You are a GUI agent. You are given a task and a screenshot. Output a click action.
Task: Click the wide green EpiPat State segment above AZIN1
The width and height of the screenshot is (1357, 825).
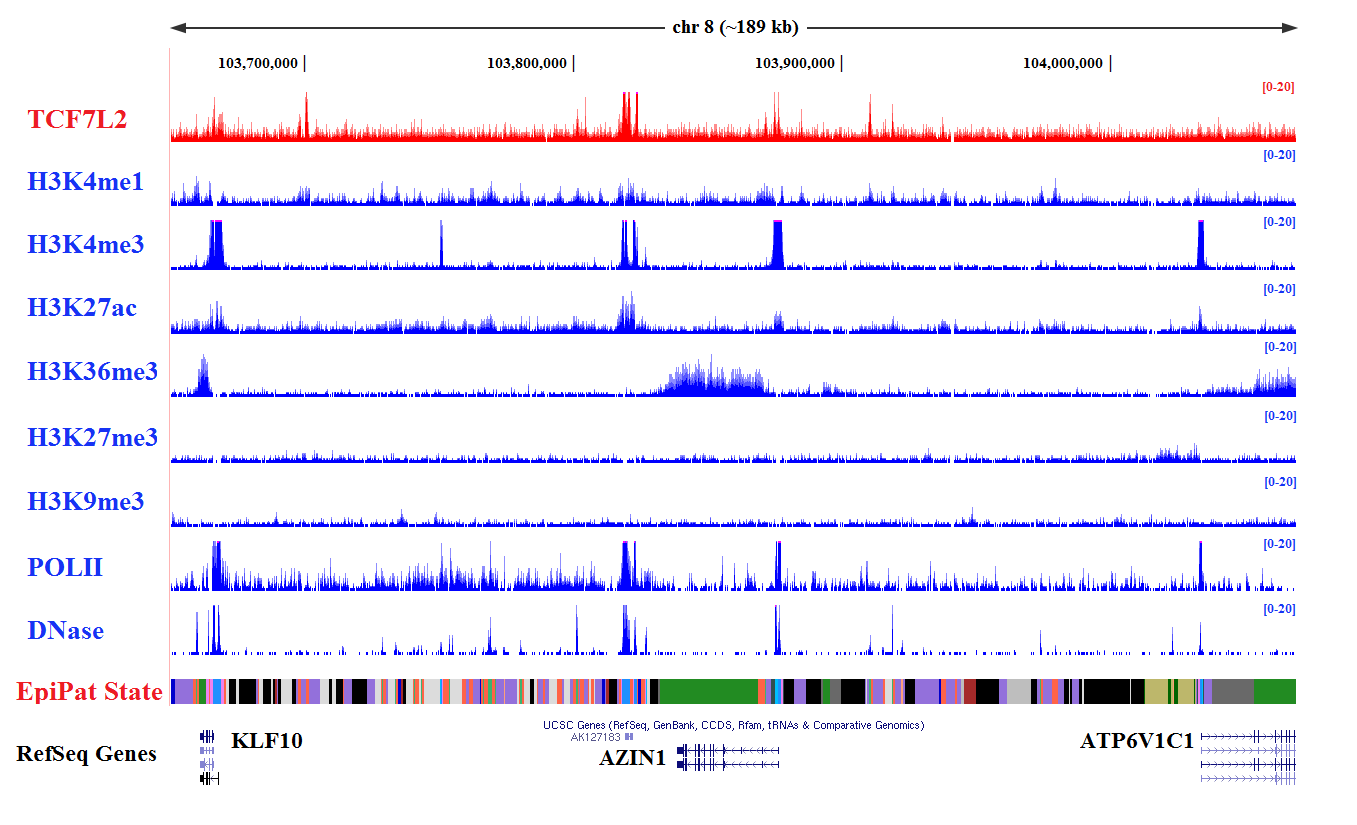coord(708,691)
